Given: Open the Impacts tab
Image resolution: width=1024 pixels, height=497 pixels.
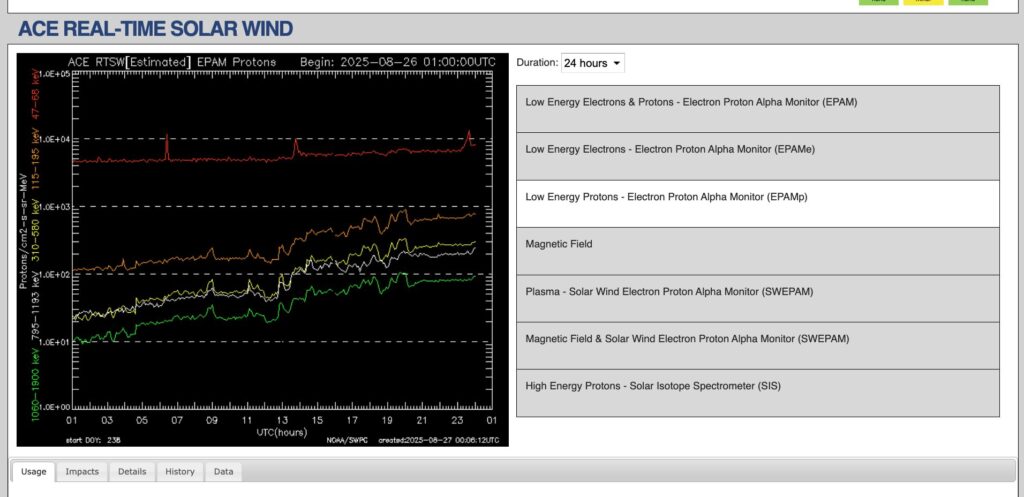Looking at the screenshot, I should click(x=82, y=472).
